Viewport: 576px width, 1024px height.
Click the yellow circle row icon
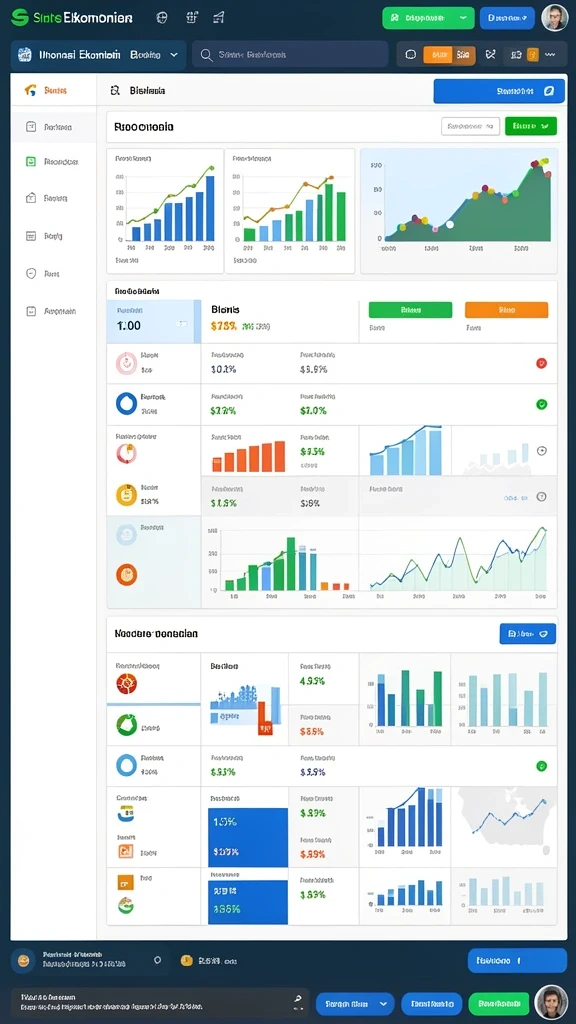(x=126, y=495)
